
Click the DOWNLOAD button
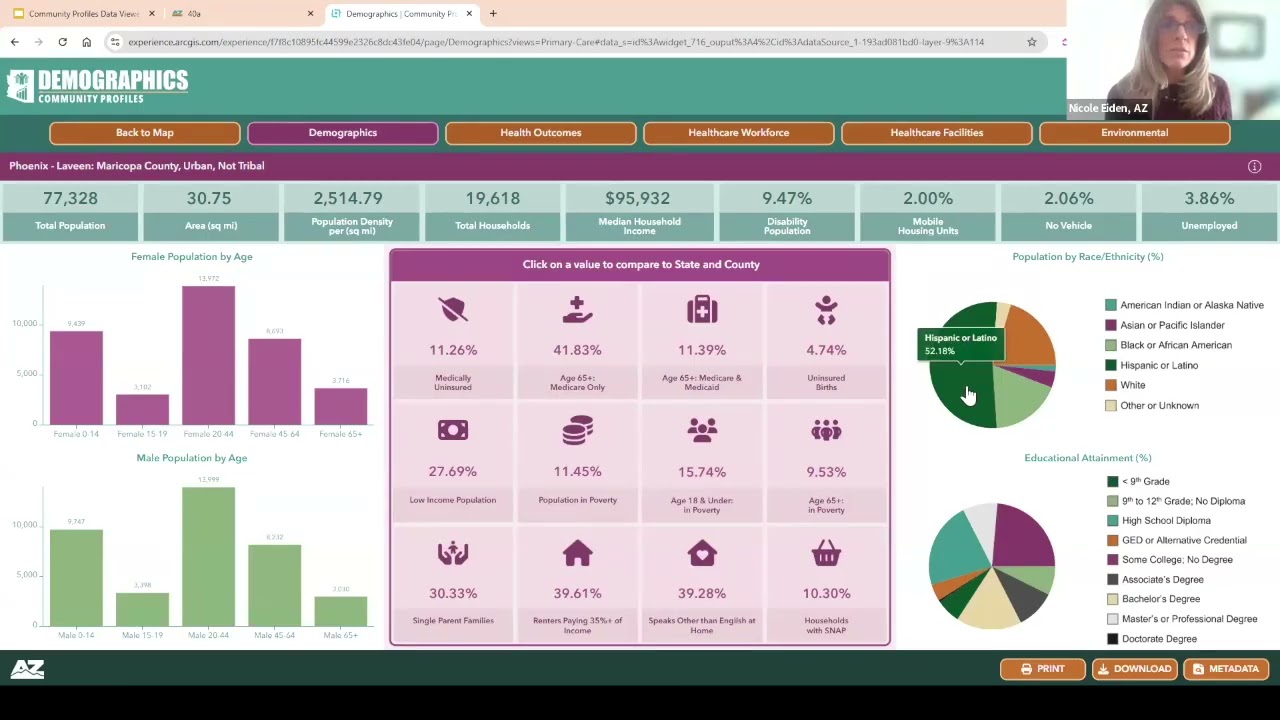click(1134, 669)
